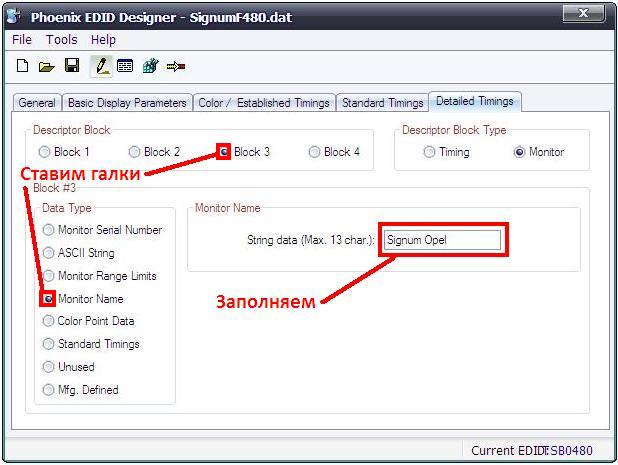
Task: Click the table view toolbar icon
Action: (x=125, y=66)
